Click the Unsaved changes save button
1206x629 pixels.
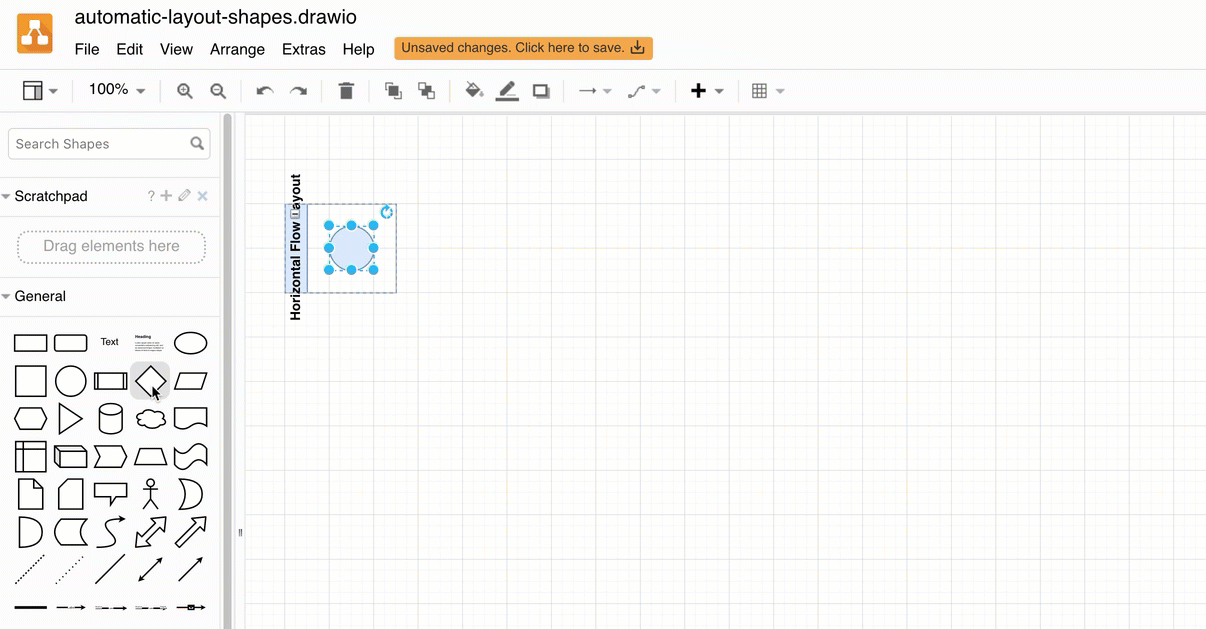point(523,47)
